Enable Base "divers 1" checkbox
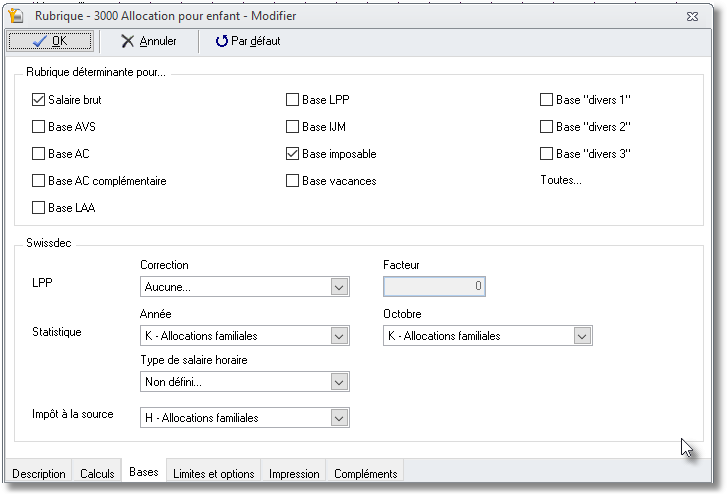This screenshot has height=497, width=728. [x=546, y=100]
